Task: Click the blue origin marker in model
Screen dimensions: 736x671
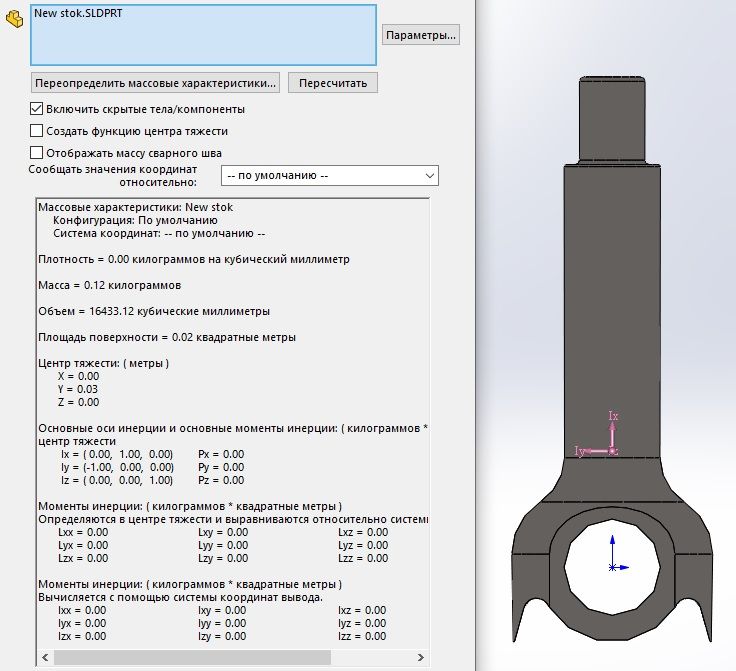Action: pyautogui.click(x=611, y=565)
